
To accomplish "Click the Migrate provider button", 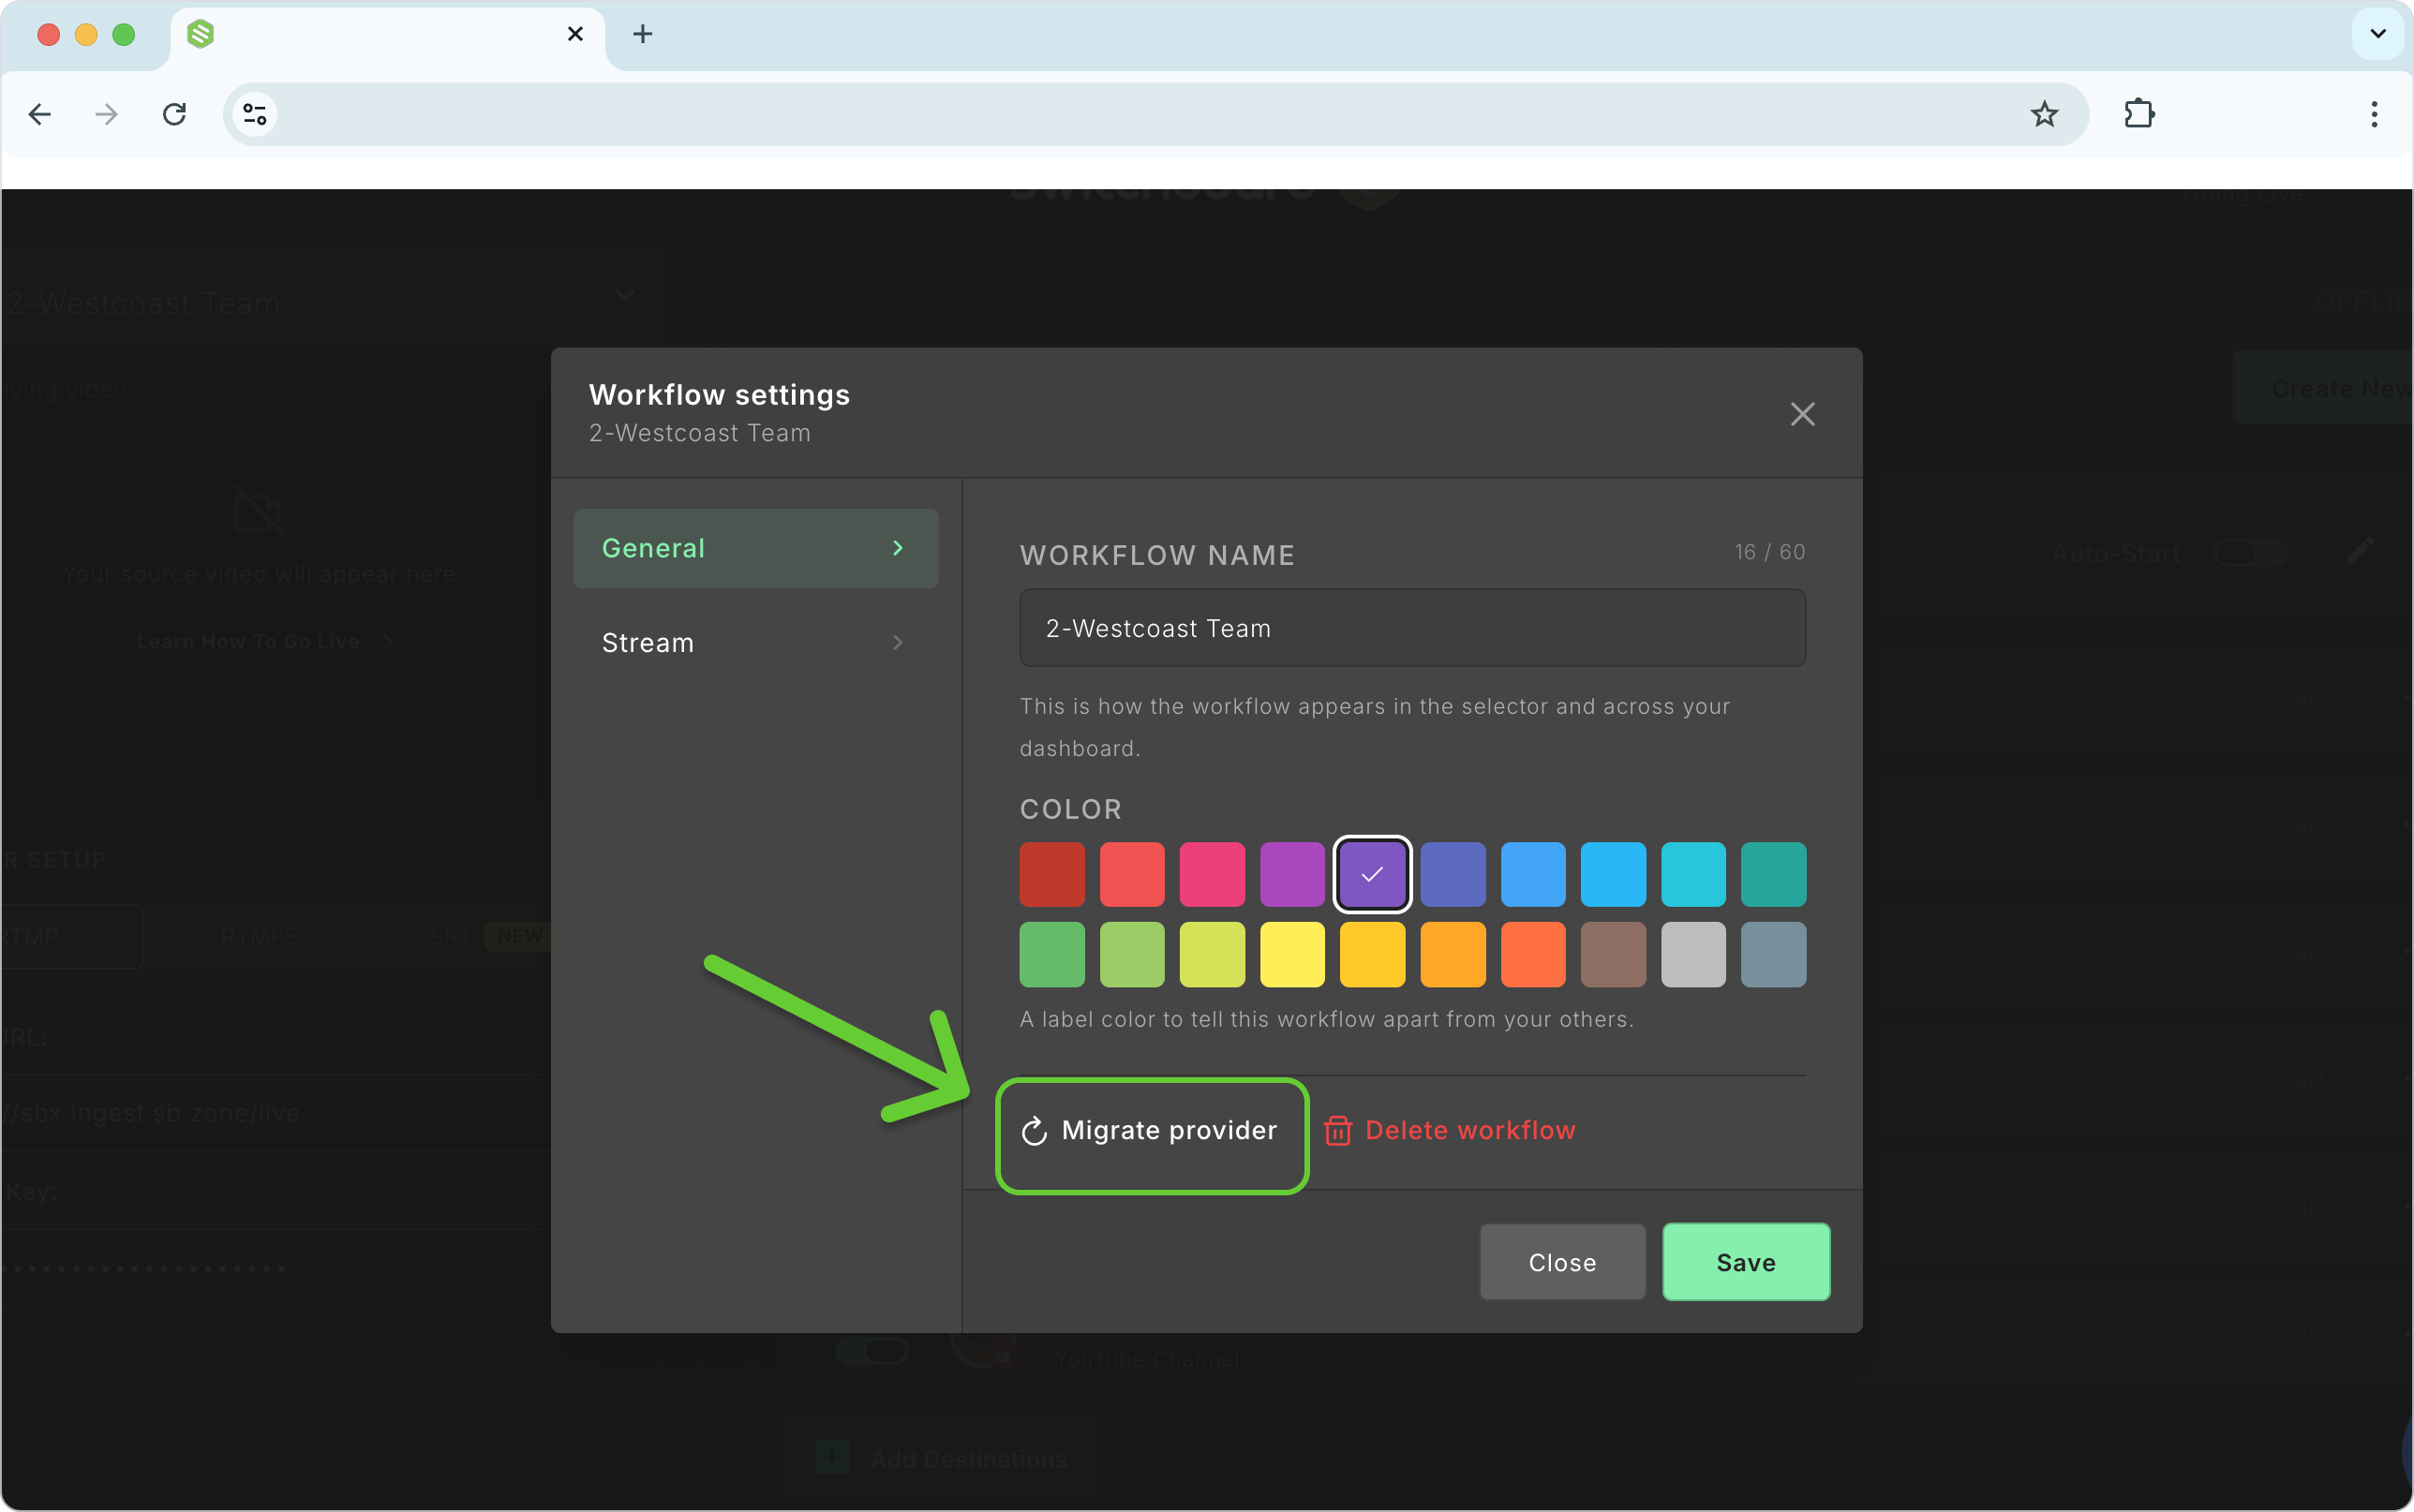I will tap(1151, 1131).
